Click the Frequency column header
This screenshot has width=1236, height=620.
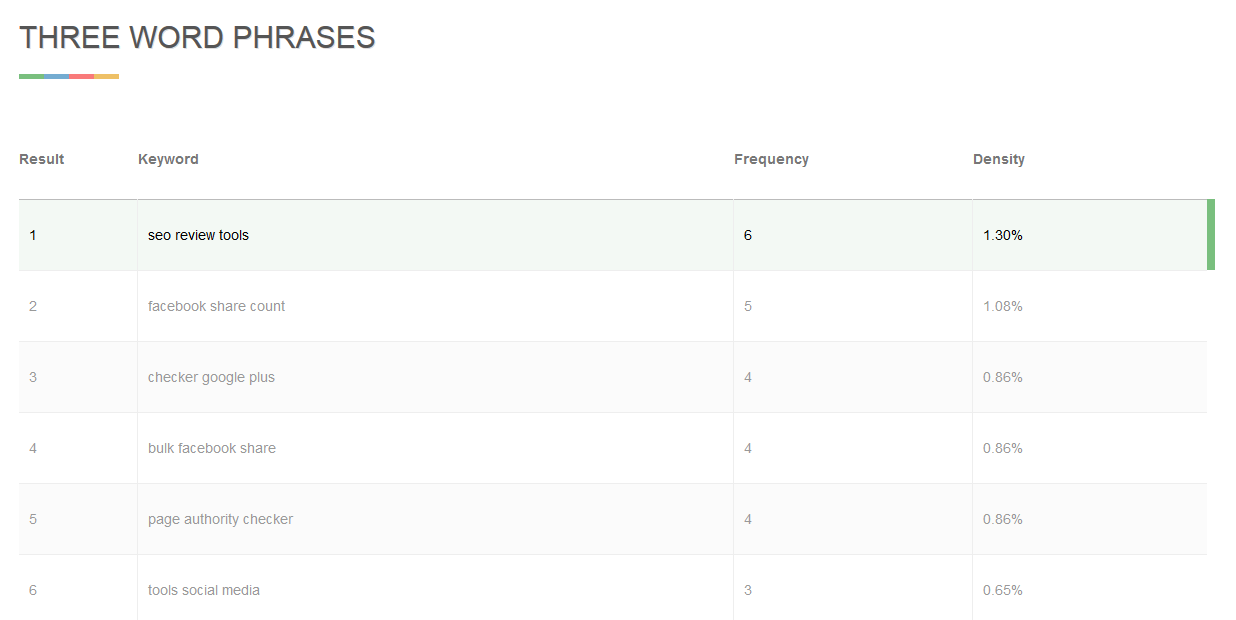(x=771, y=159)
